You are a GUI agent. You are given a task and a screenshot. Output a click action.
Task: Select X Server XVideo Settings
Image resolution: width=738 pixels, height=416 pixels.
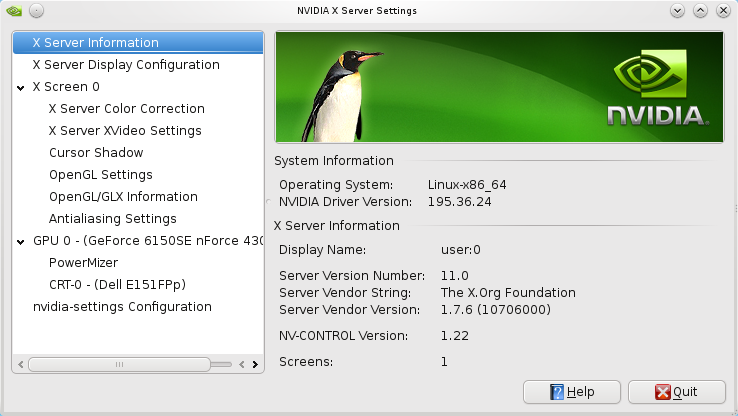125,131
